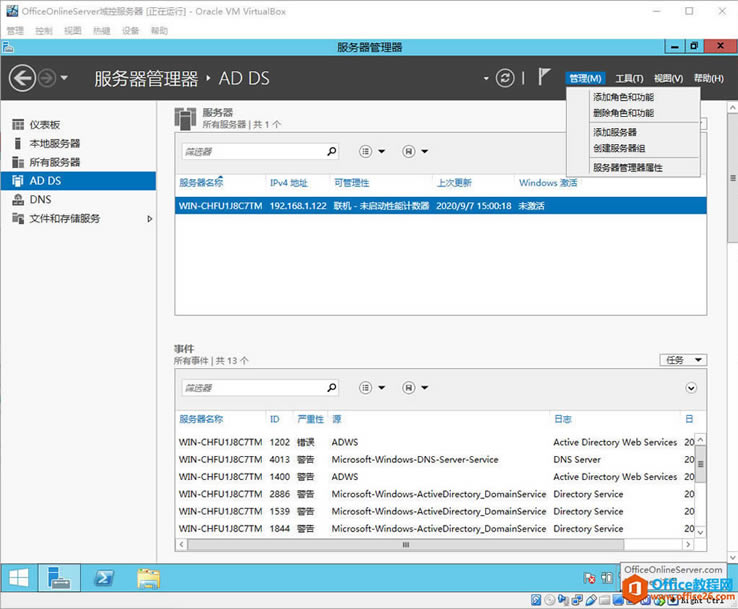
Task: Select the 192.168.1.122 server cell
Action: pos(298,206)
